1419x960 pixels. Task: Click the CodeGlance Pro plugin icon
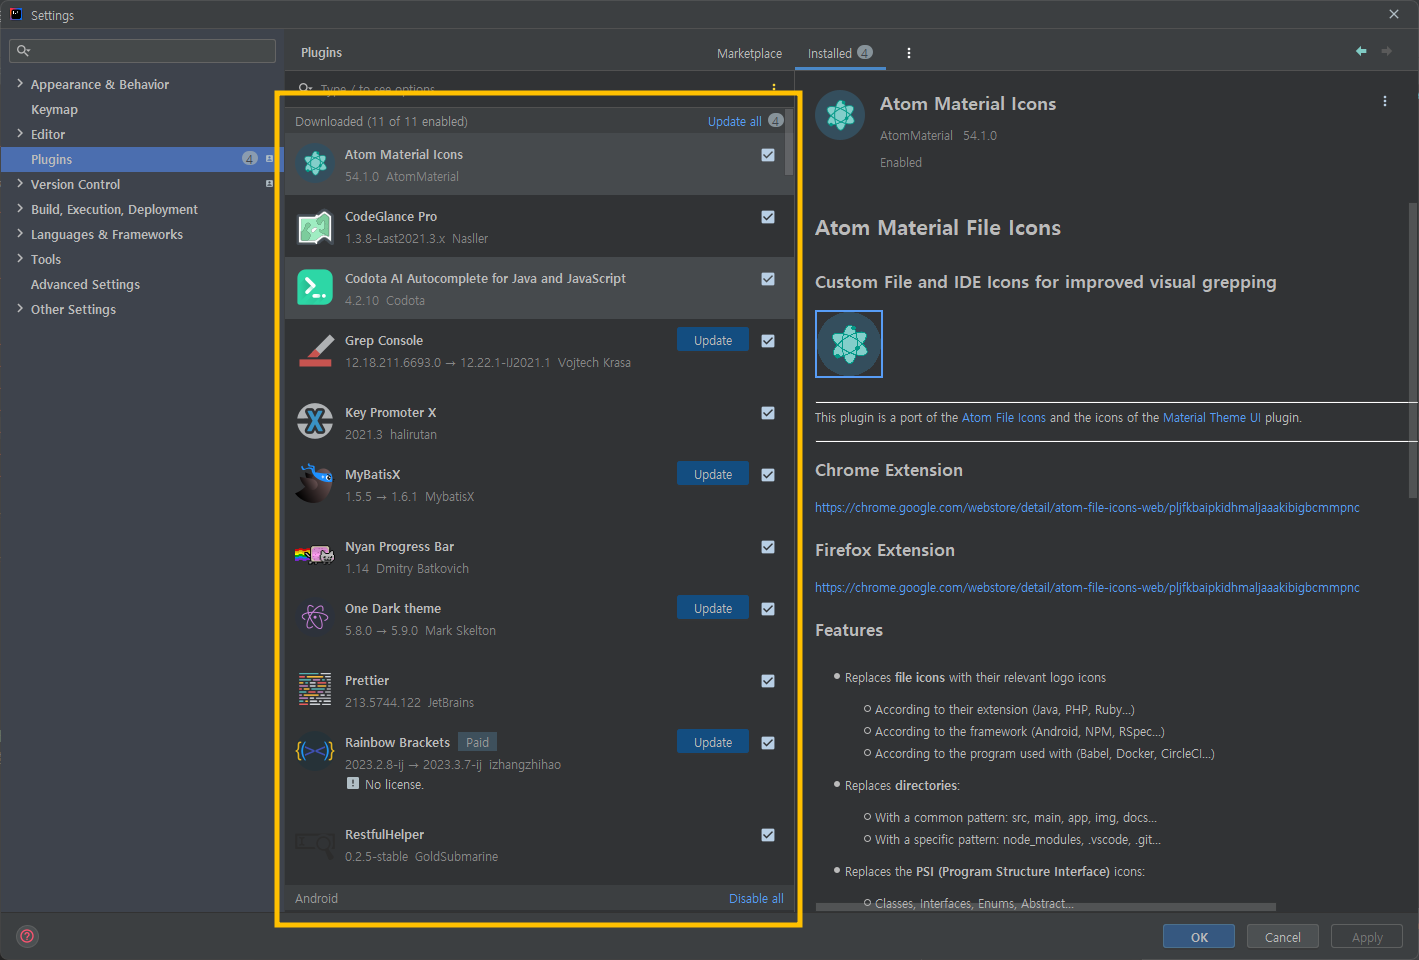[315, 227]
